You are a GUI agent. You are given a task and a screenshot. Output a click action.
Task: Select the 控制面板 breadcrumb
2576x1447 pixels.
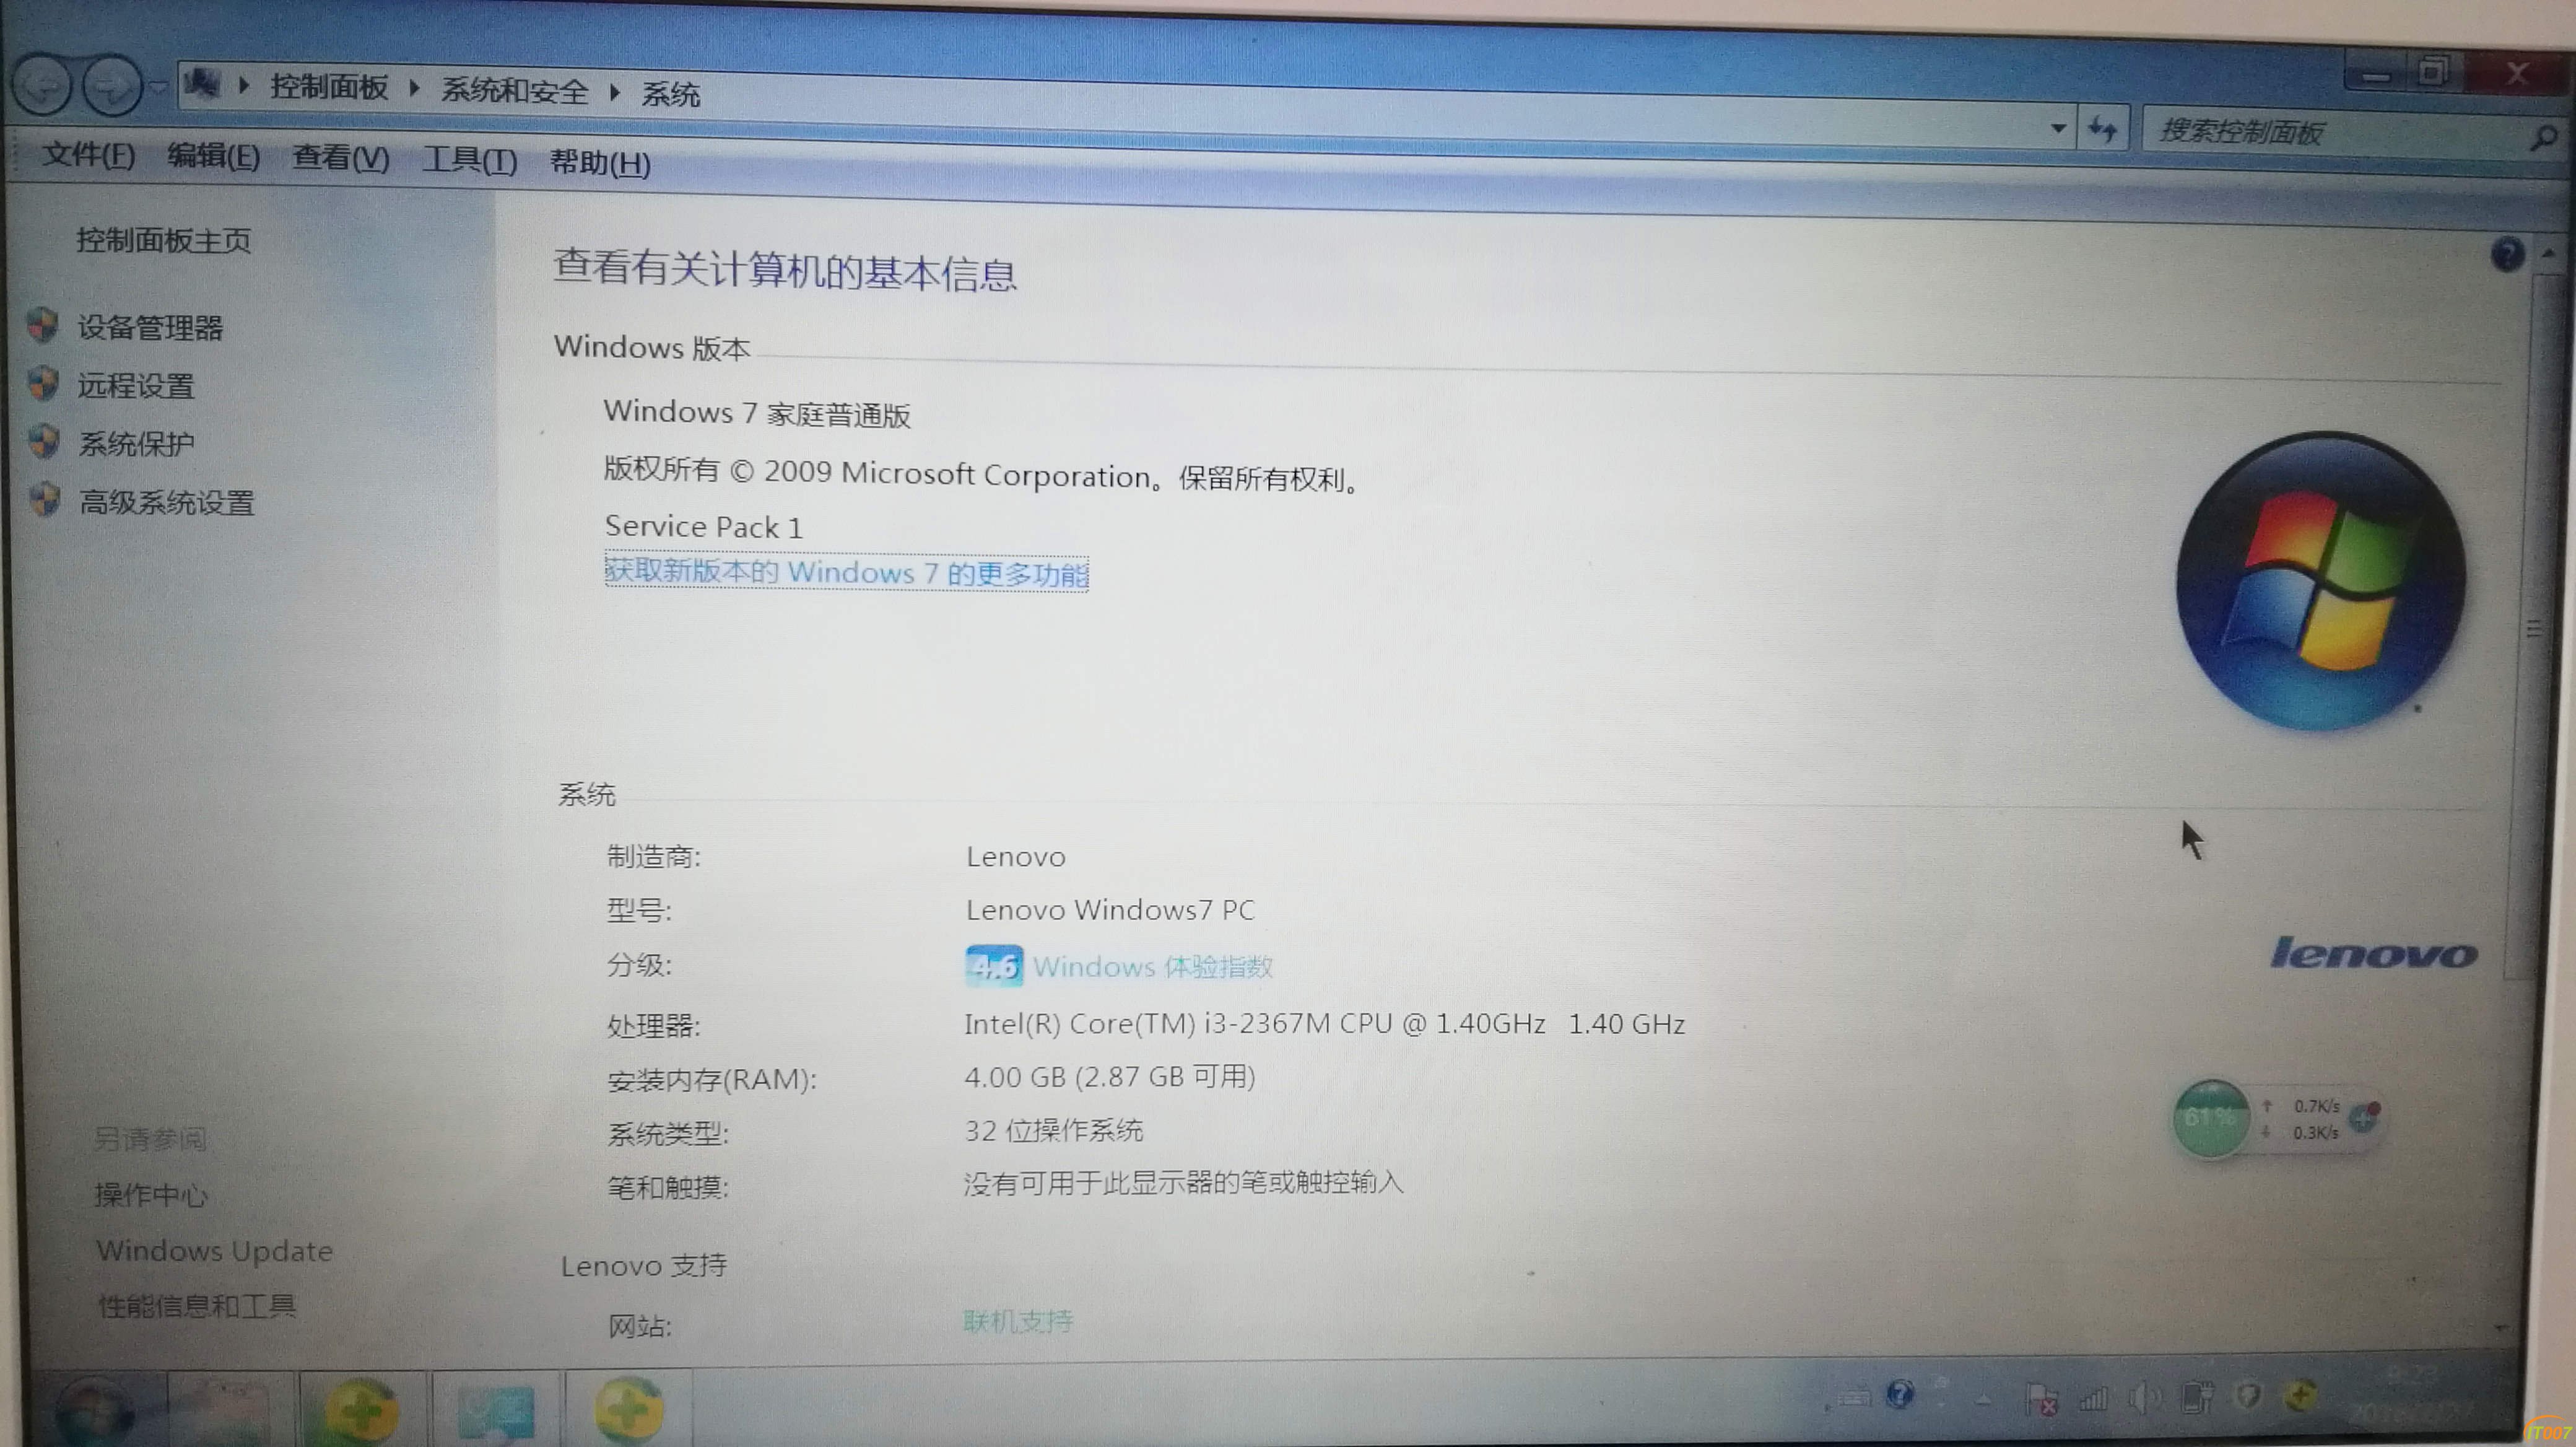pyautogui.click(x=329, y=88)
